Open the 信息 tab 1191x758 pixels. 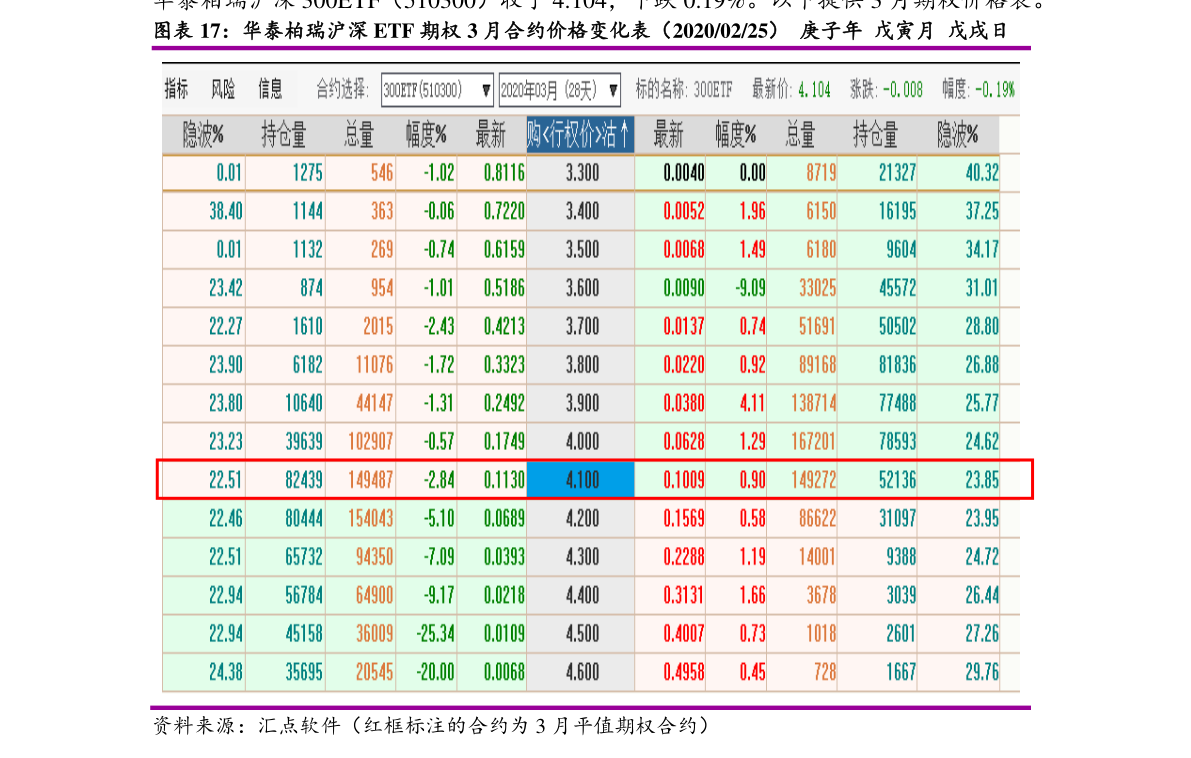(x=270, y=90)
